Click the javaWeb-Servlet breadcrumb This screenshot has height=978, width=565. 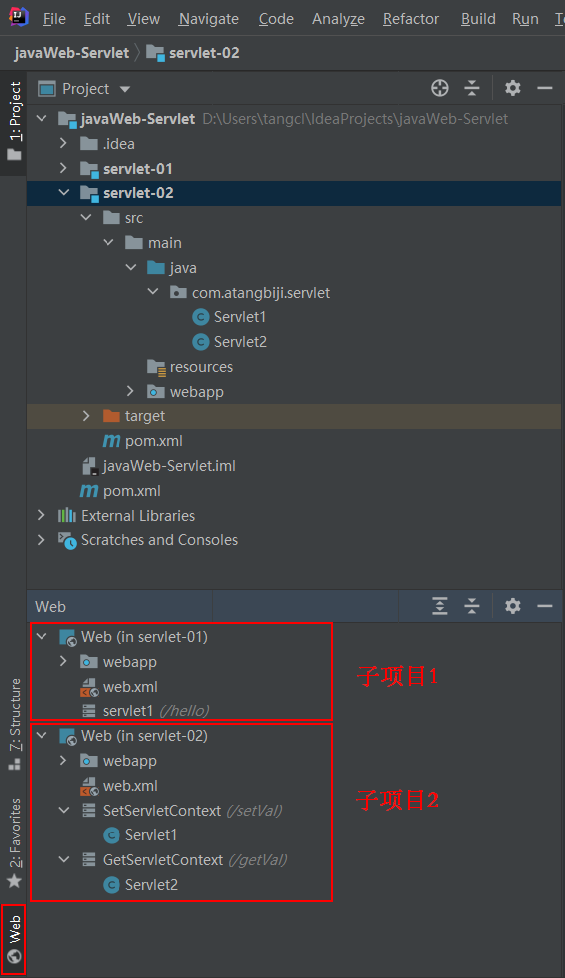pos(72,53)
